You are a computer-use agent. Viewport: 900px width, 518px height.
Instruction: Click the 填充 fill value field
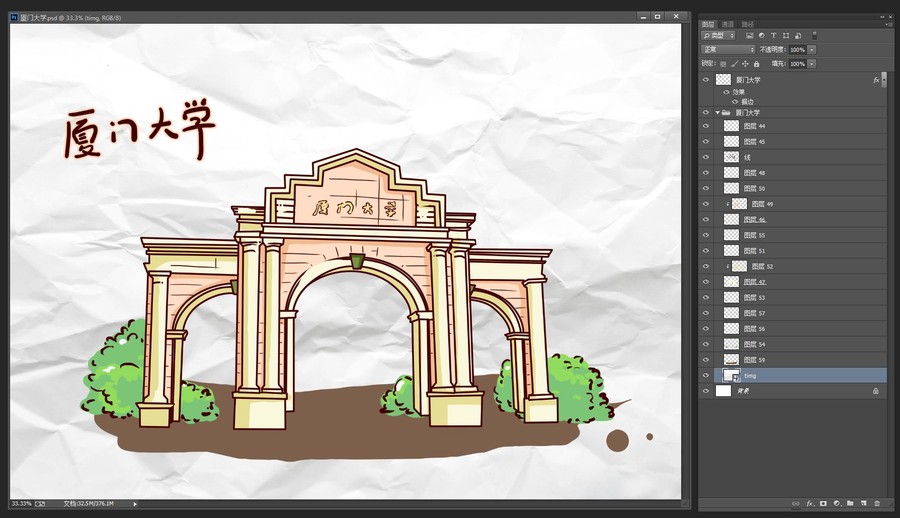coord(798,64)
